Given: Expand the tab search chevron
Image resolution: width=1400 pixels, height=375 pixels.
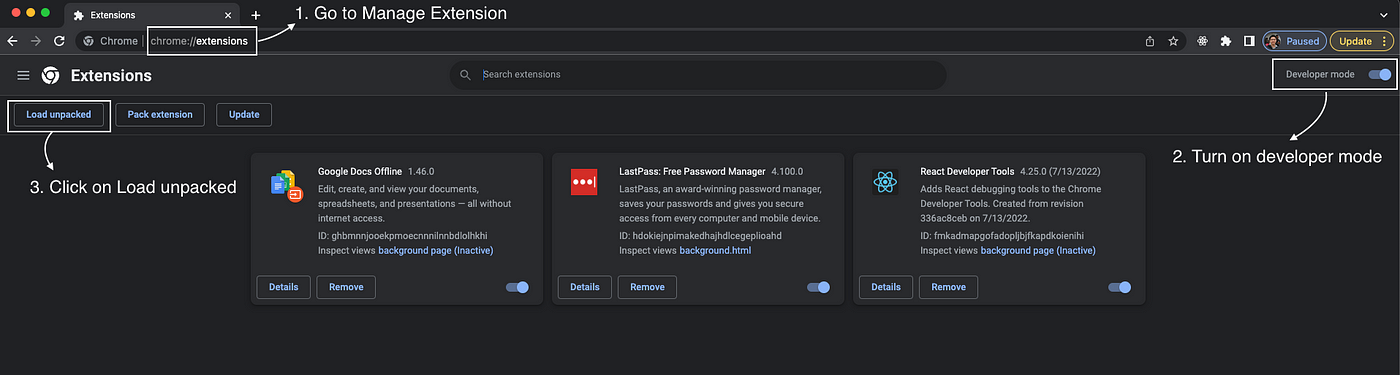Looking at the screenshot, I should [x=1383, y=15].
